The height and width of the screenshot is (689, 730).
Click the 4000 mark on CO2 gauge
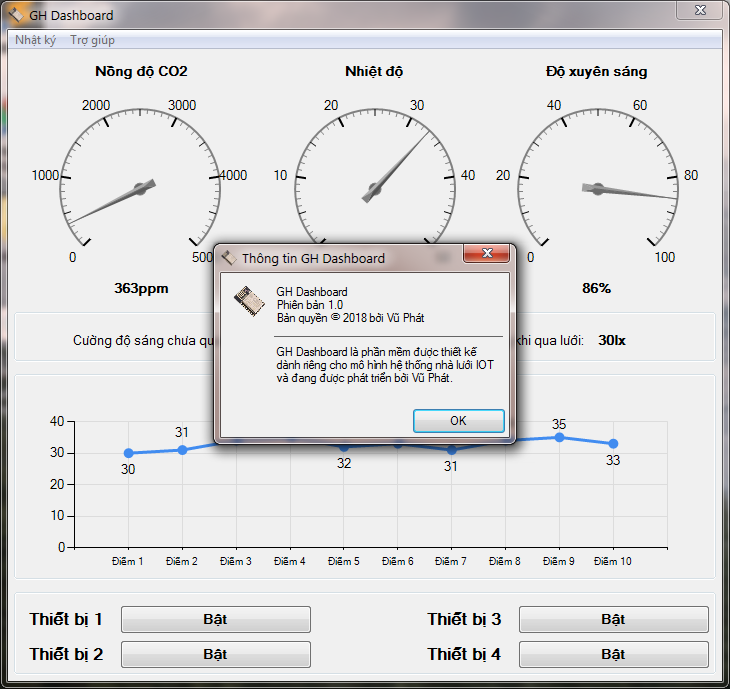pyautogui.click(x=233, y=176)
